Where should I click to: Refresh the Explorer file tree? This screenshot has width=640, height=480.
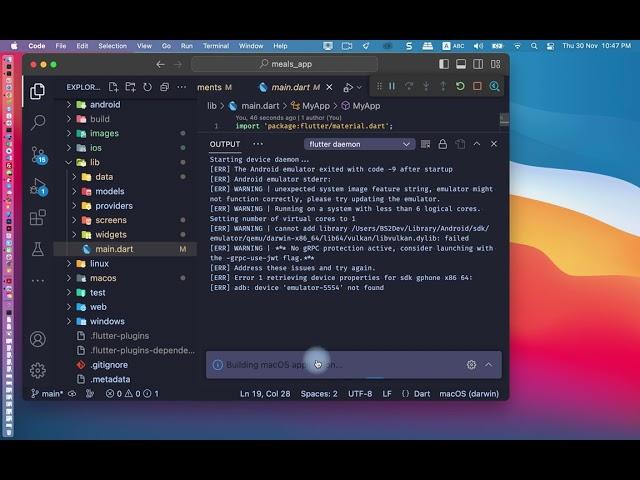click(x=147, y=87)
